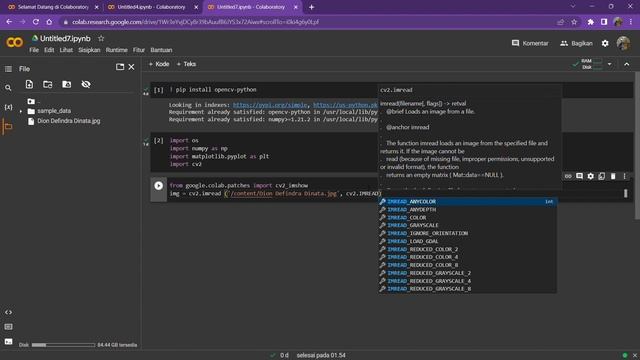Image resolution: width=640 pixels, height=360 pixels.
Task: Add a new Teks cell
Action: tap(186, 64)
